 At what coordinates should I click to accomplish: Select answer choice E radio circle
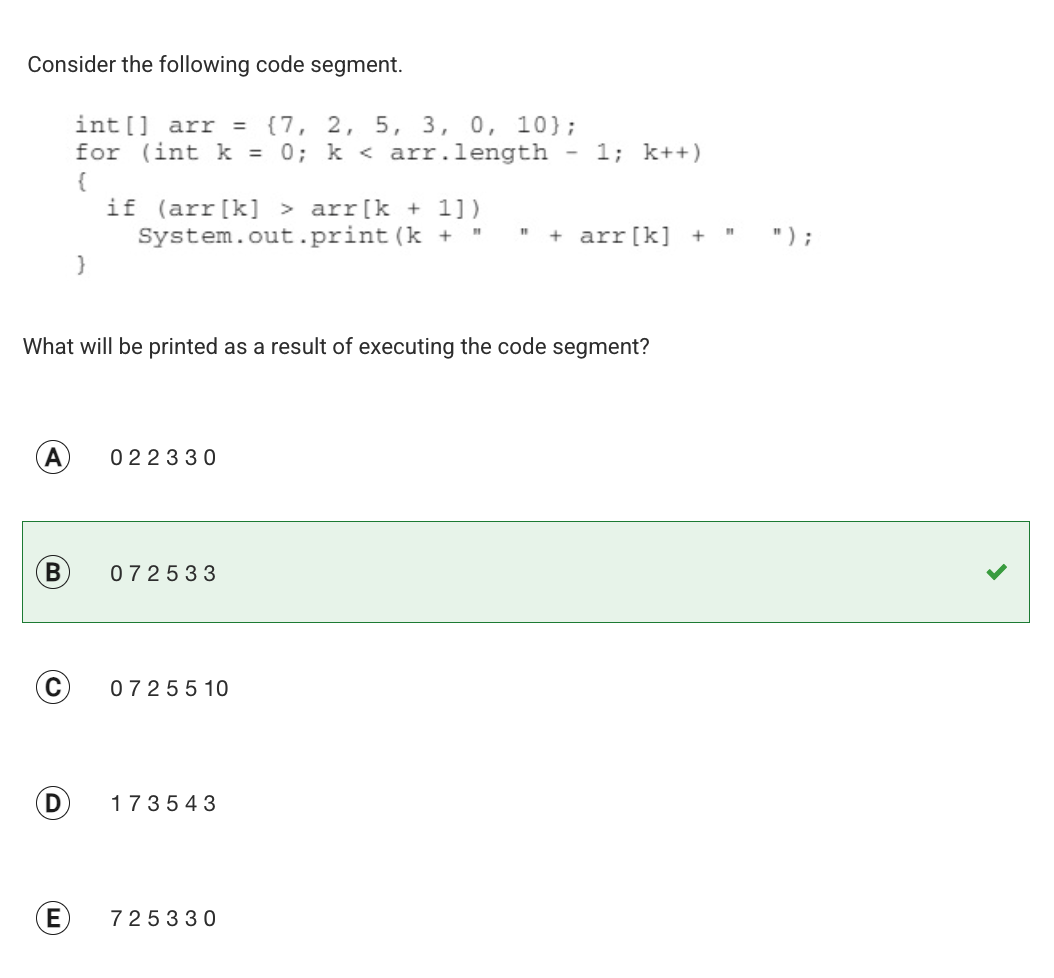pyautogui.click(x=52, y=918)
